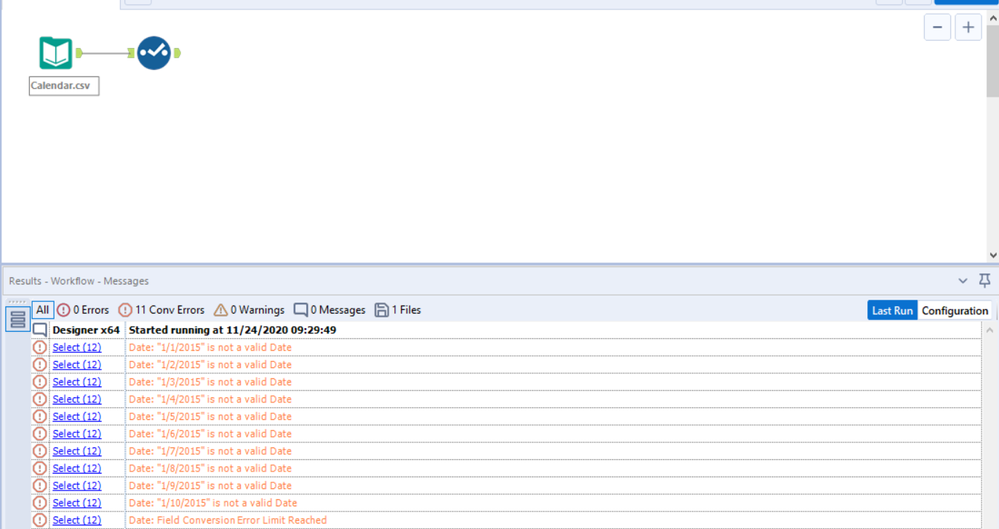Collapse the Results panel with chevron
The width and height of the screenshot is (999, 529).
click(x=963, y=280)
